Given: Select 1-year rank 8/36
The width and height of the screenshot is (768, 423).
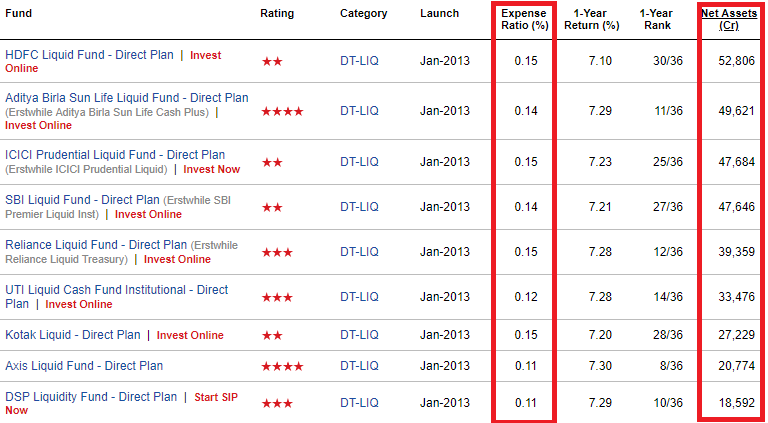Looking at the screenshot, I should (671, 366).
